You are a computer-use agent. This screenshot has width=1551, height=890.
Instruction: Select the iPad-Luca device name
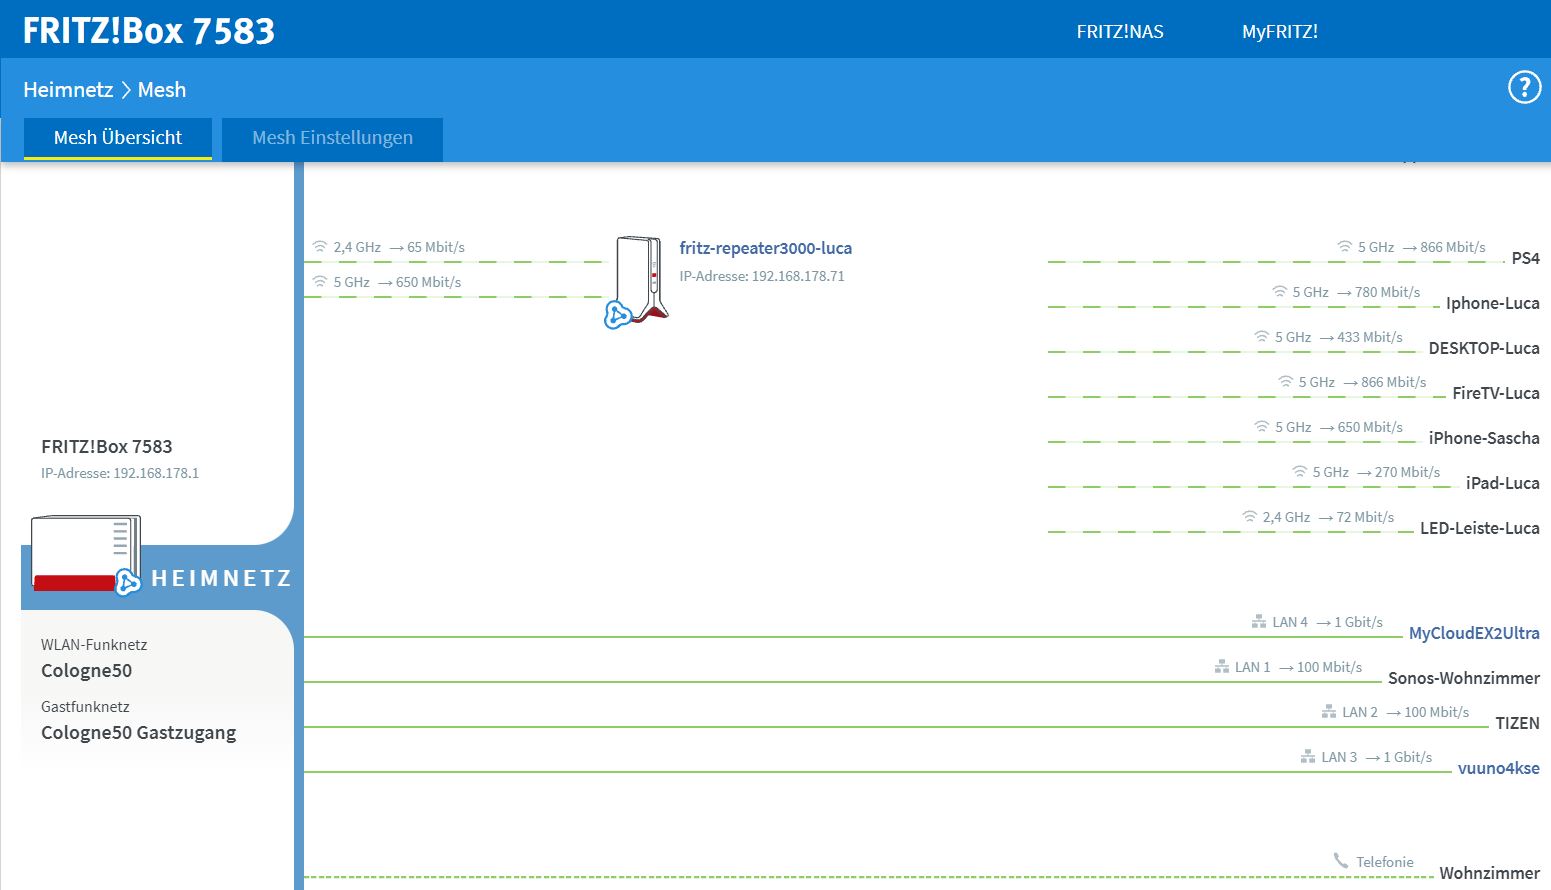point(1503,483)
